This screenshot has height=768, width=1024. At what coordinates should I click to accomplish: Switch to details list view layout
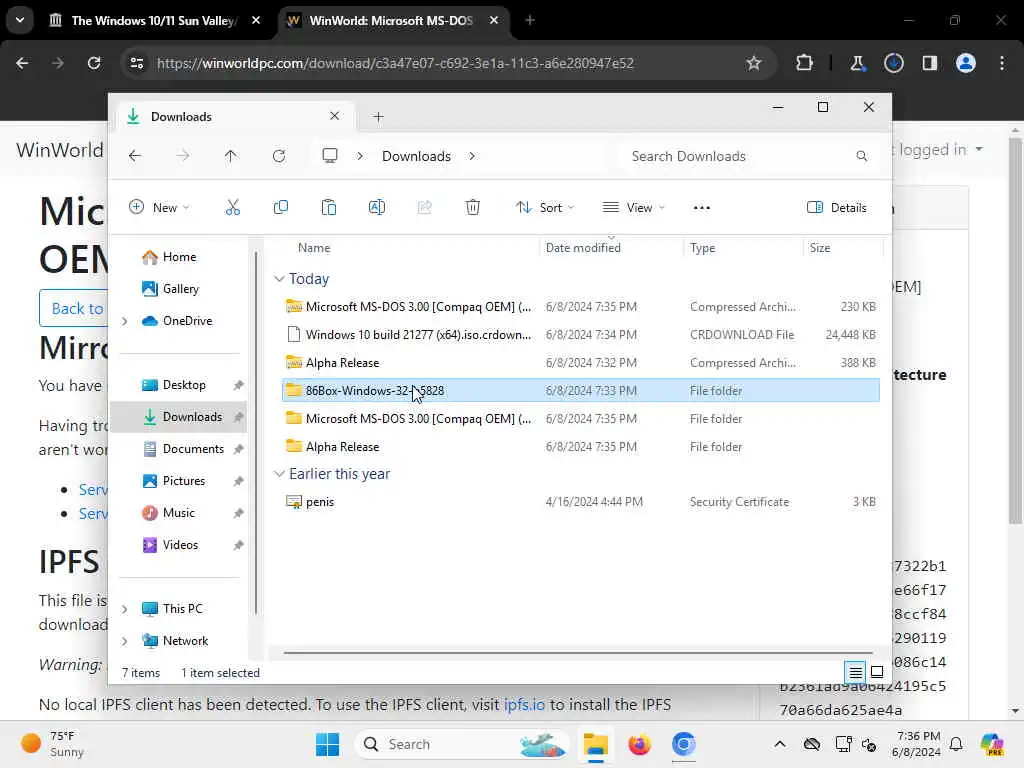pyautogui.click(x=855, y=671)
